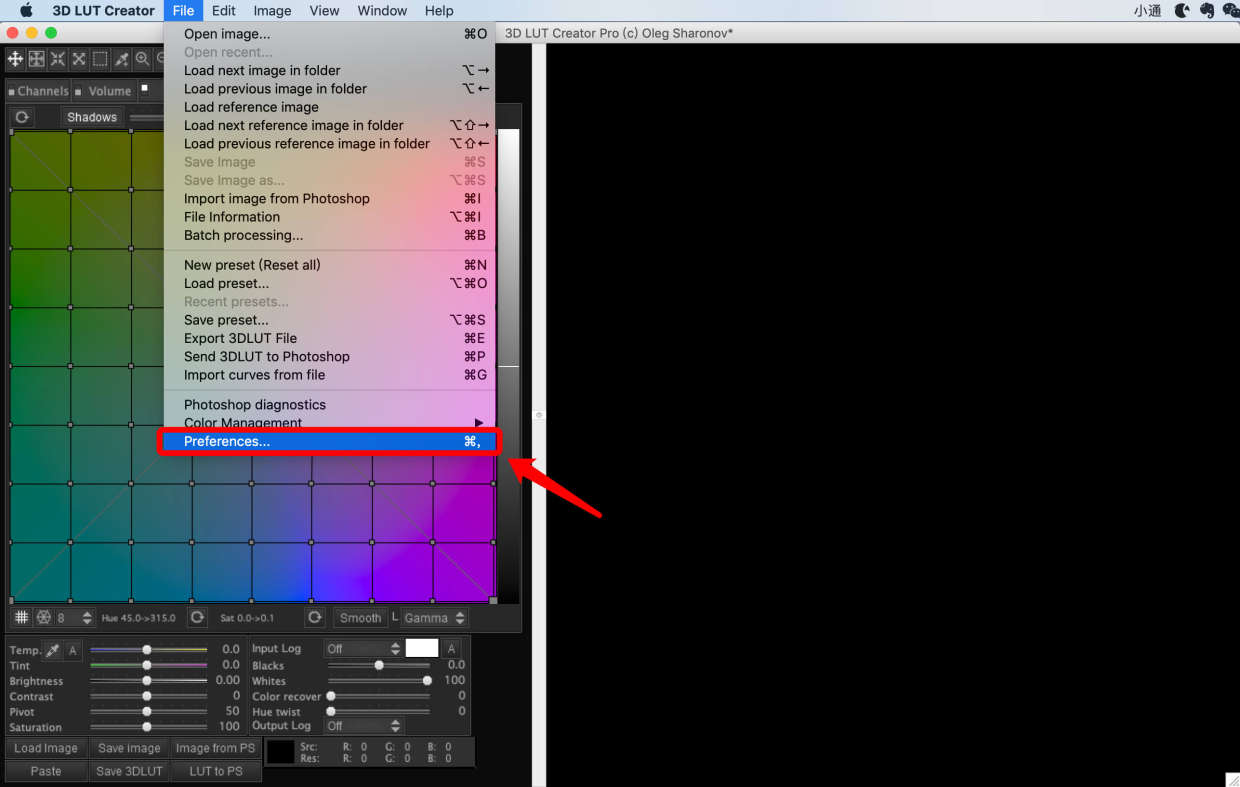Click the small white square toggle after Volume
Image resolution: width=1240 pixels, height=787 pixels.
tap(144, 88)
